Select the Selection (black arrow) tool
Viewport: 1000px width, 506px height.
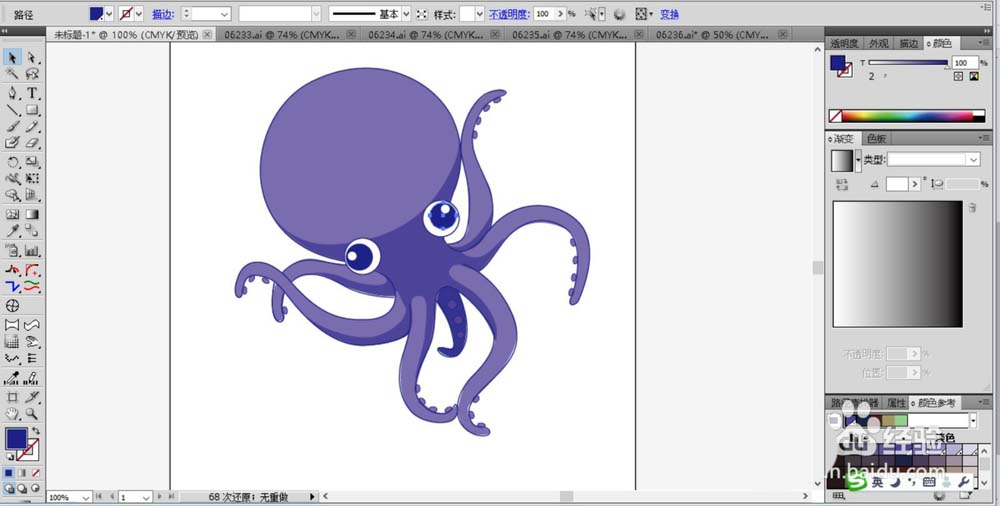12,58
